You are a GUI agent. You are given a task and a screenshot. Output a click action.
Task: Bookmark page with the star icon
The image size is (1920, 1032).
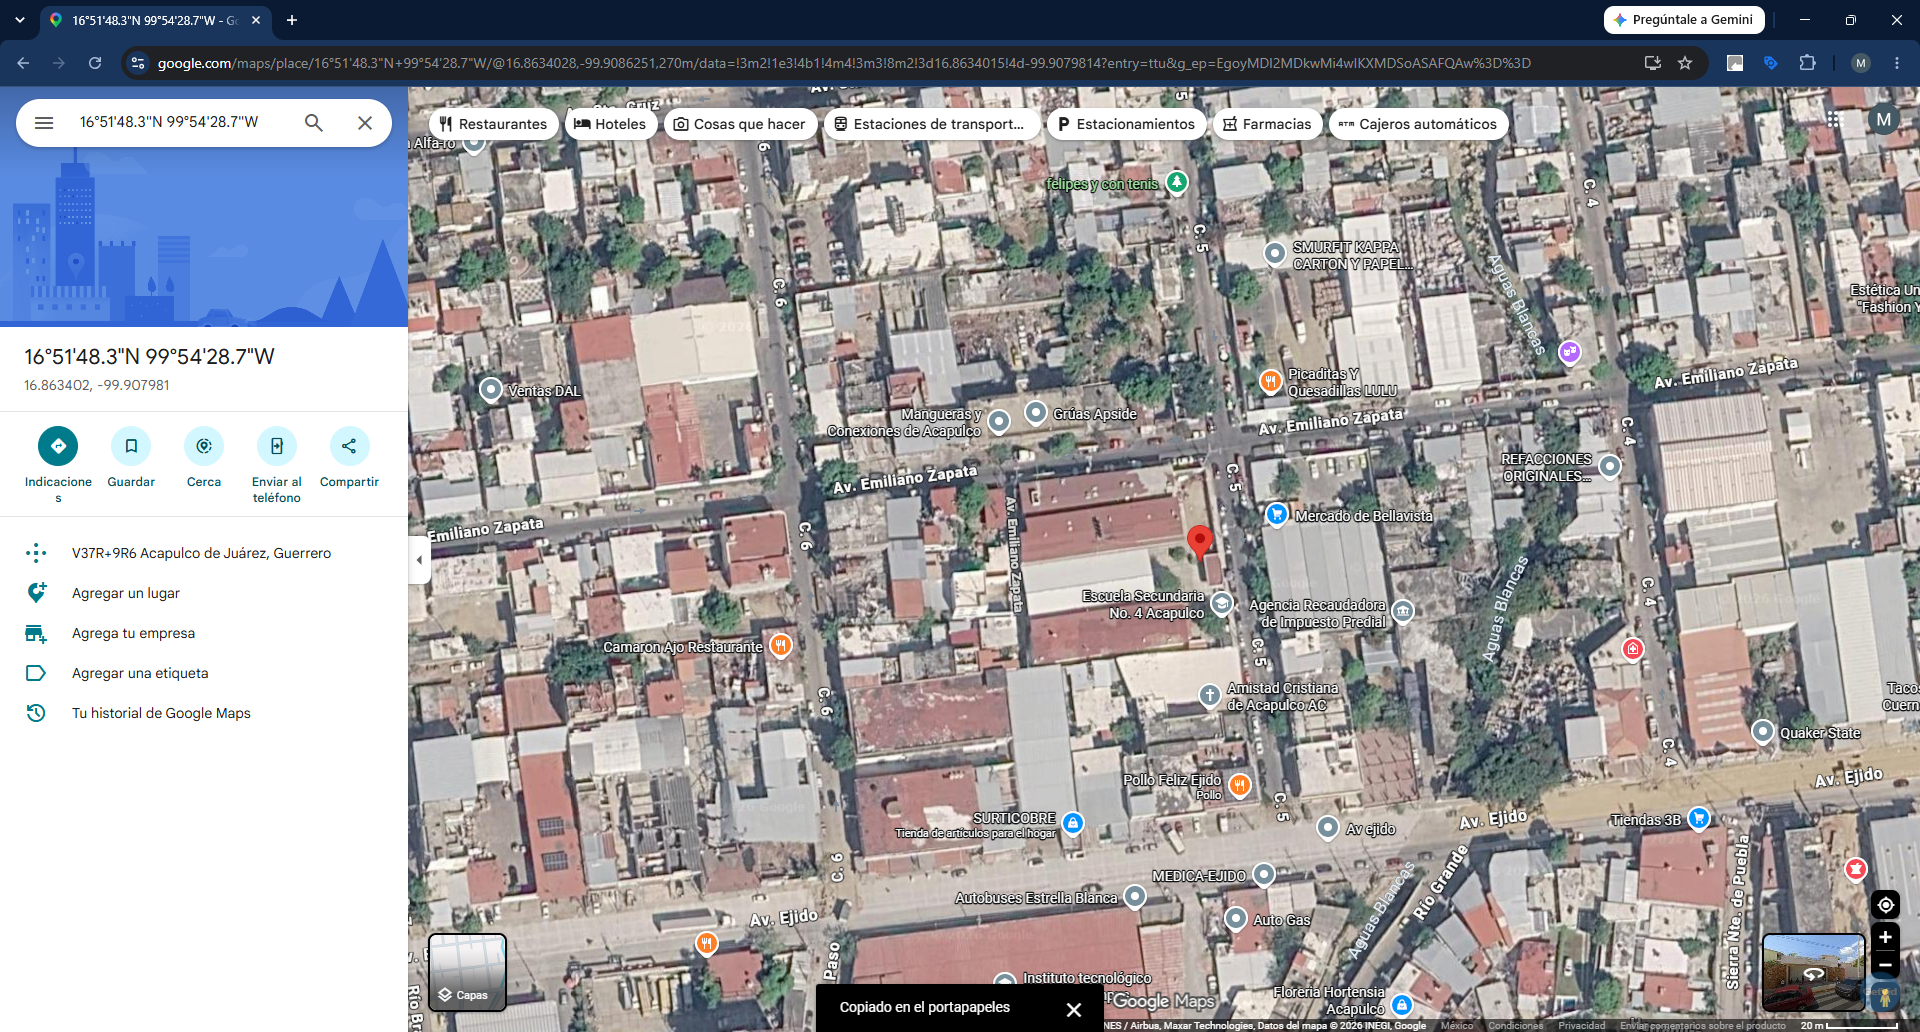tap(1685, 63)
